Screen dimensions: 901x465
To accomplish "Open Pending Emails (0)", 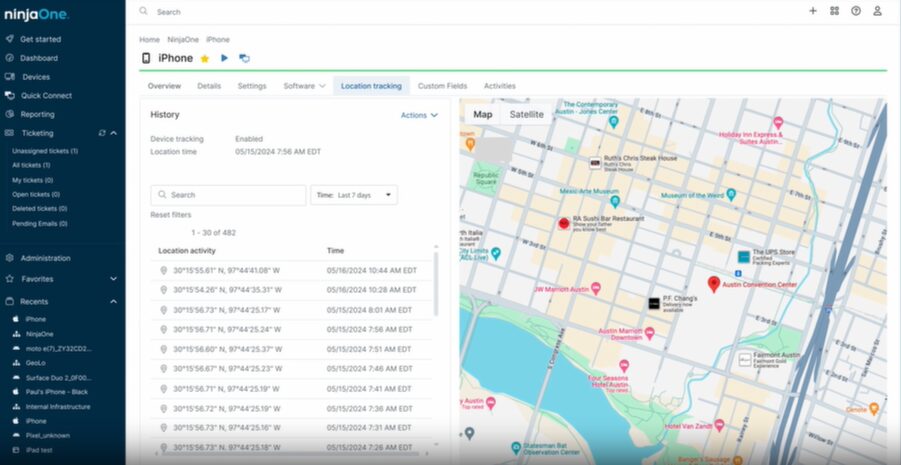I will pos(39,224).
